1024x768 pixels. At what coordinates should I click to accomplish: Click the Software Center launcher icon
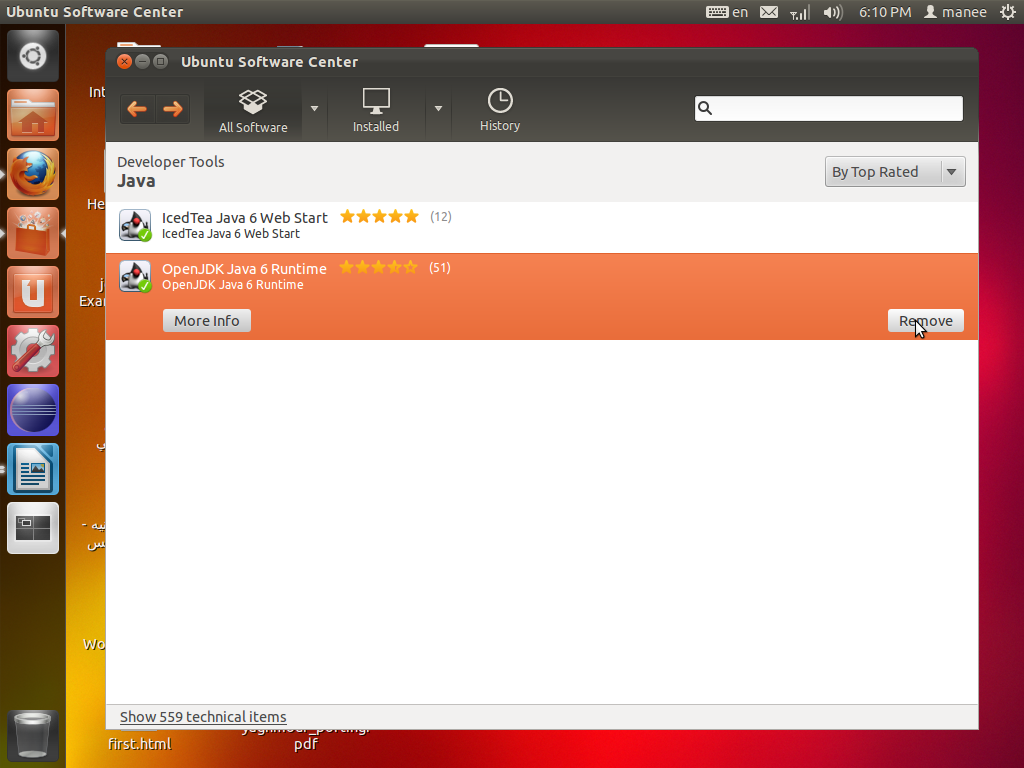33,233
